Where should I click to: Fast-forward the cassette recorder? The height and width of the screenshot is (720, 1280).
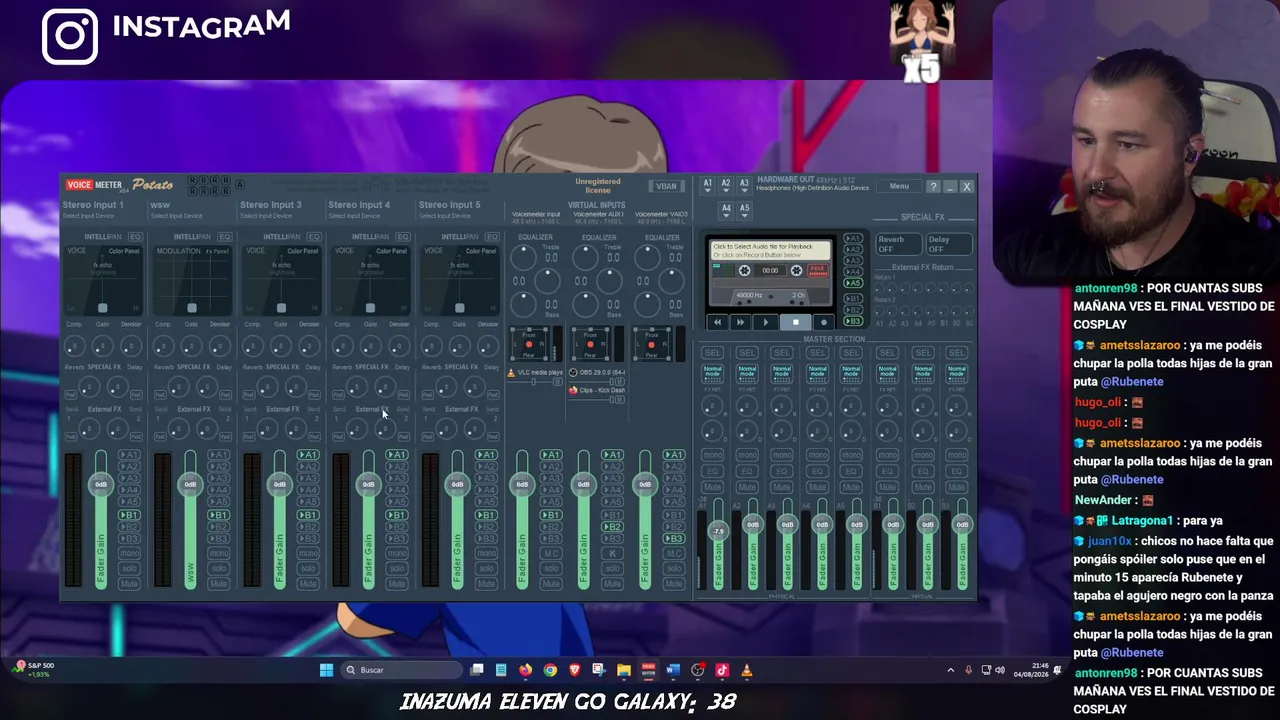coord(741,322)
